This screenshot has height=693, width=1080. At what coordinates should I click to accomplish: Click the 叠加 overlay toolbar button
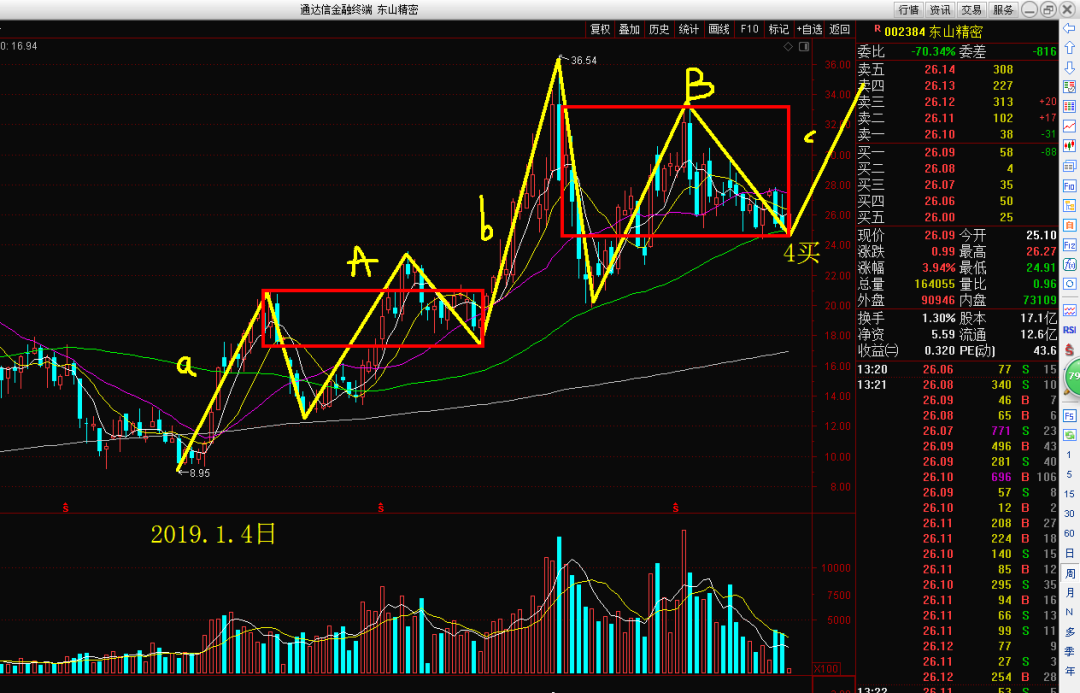click(x=629, y=29)
